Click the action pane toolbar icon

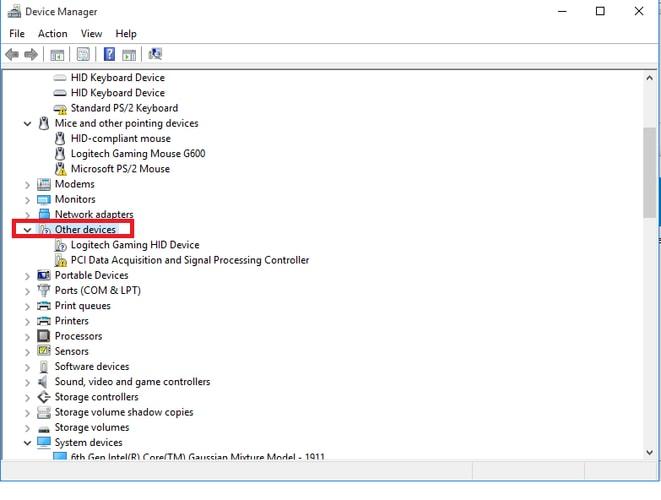[x=129, y=54]
